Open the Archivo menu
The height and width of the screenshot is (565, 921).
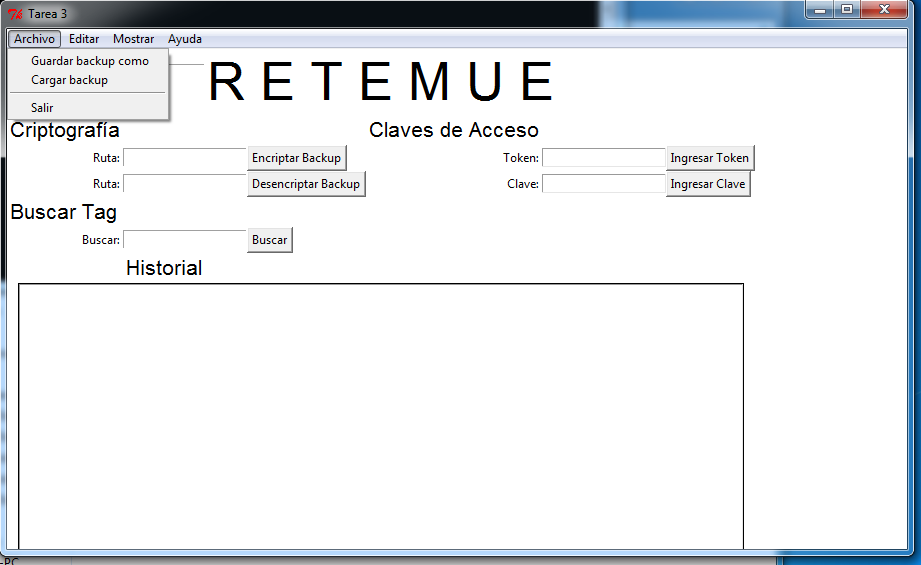35,39
